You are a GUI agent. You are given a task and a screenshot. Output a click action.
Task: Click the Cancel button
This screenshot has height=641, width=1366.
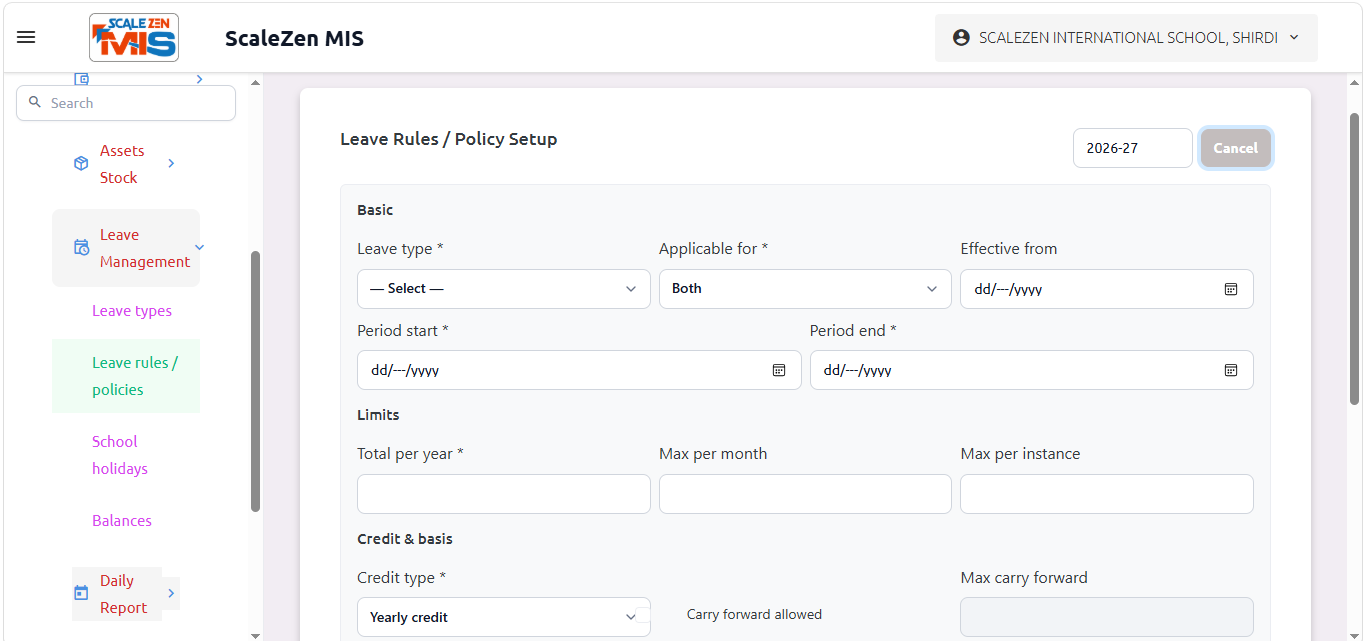(1236, 148)
